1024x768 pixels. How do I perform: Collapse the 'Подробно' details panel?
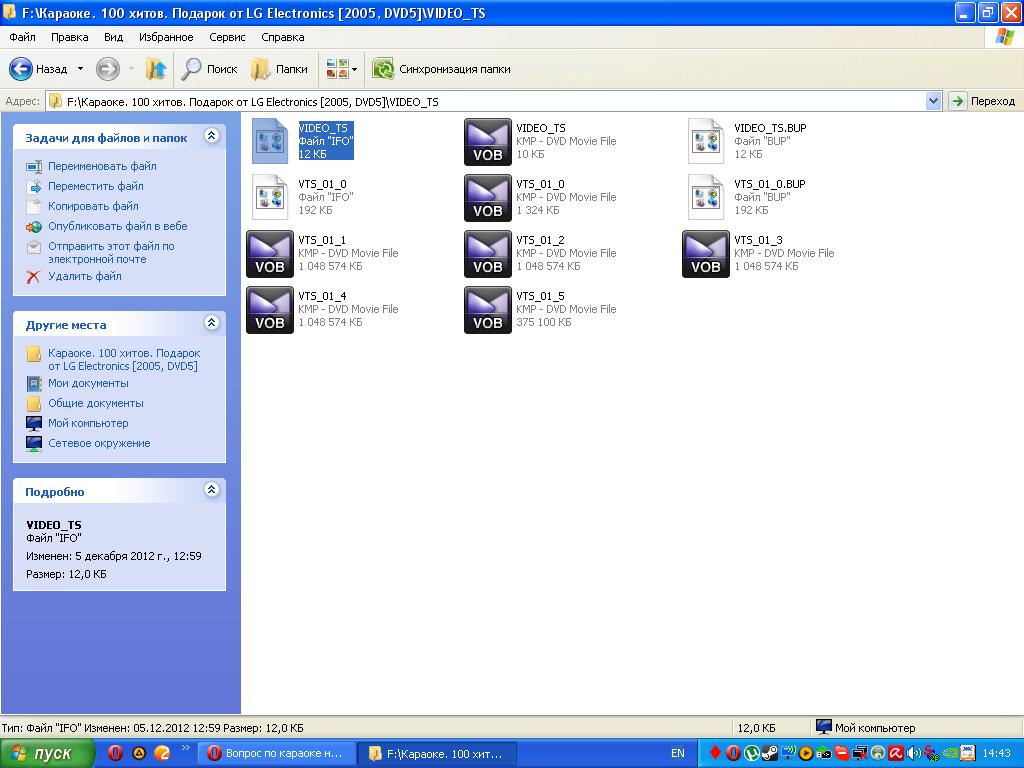point(211,490)
